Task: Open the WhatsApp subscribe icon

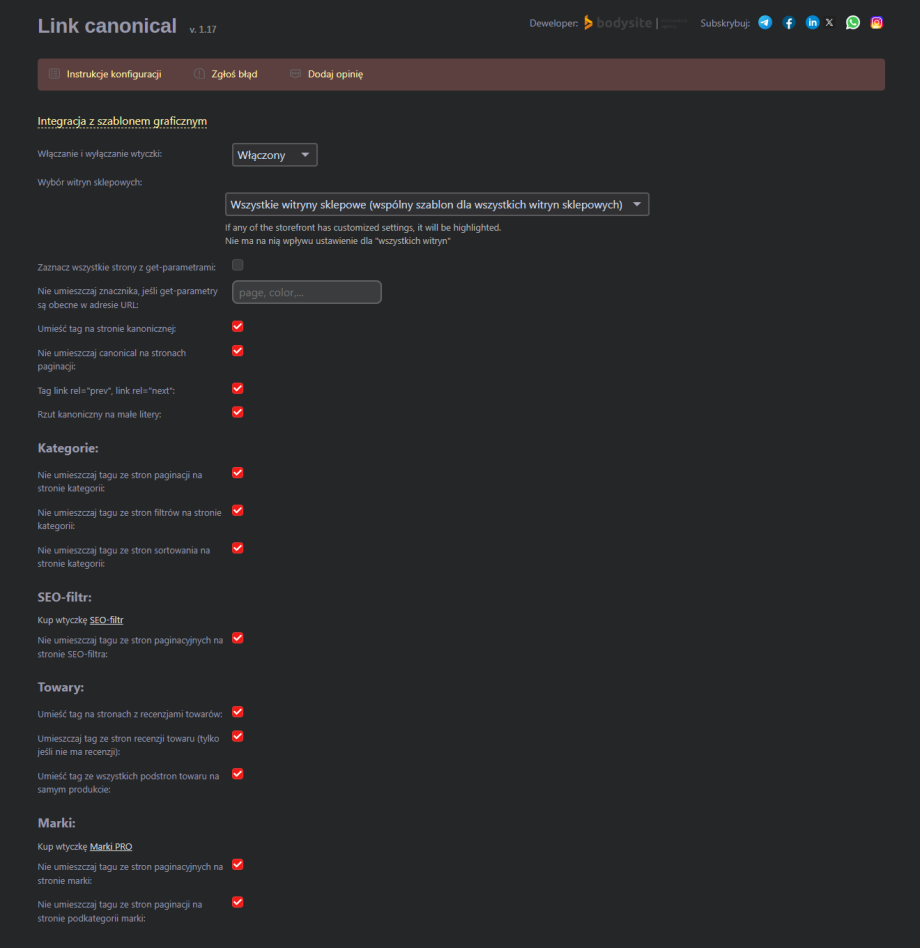Action: (852, 23)
